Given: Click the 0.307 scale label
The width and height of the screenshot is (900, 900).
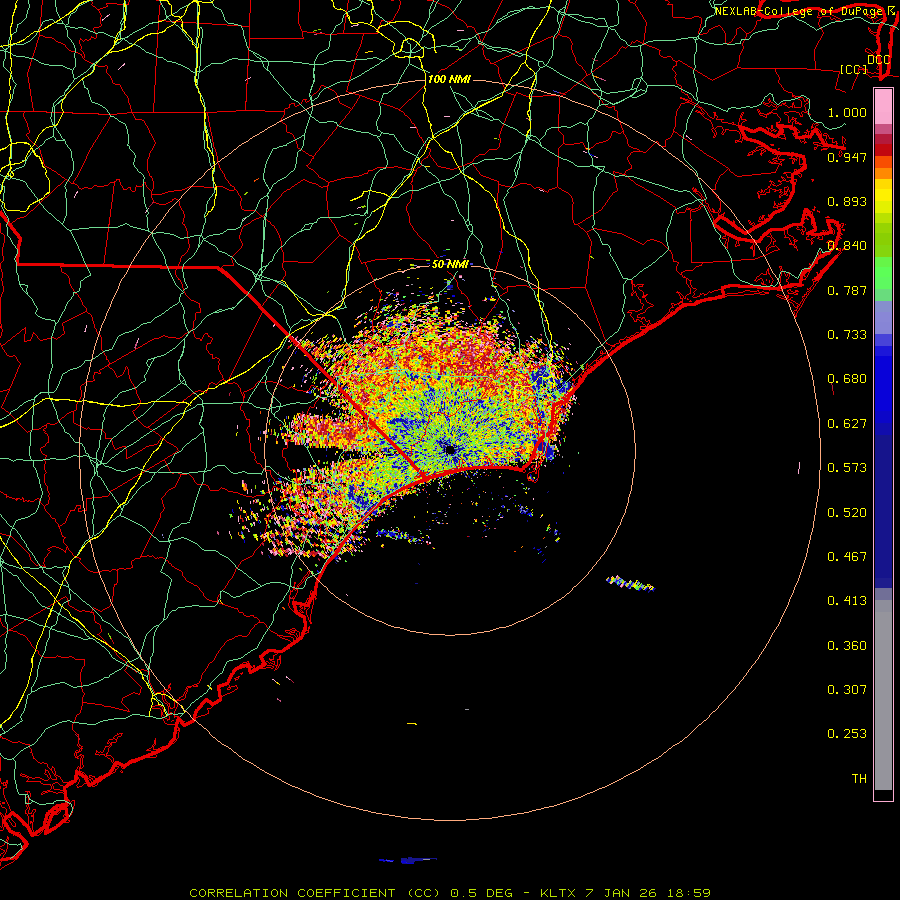Looking at the screenshot, I should tap(847, 690).
